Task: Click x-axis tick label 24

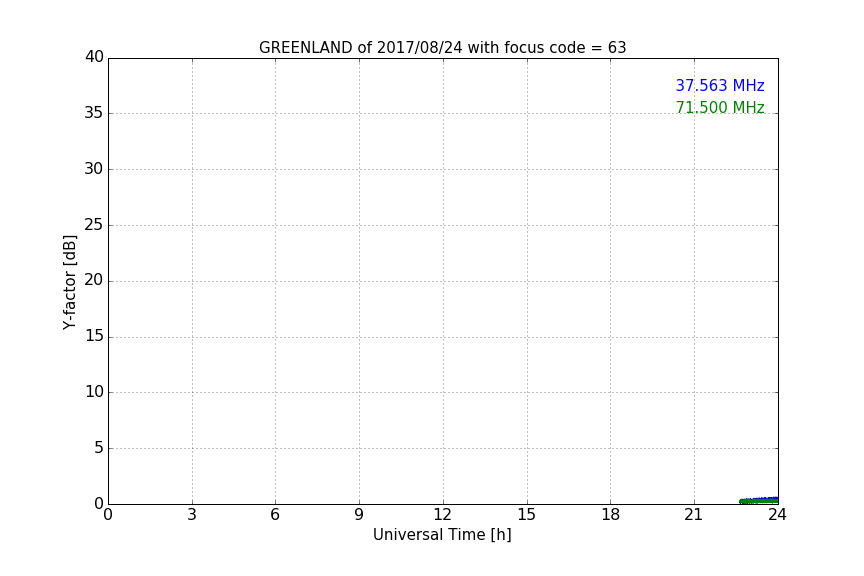Action: [x=777, y=515]
